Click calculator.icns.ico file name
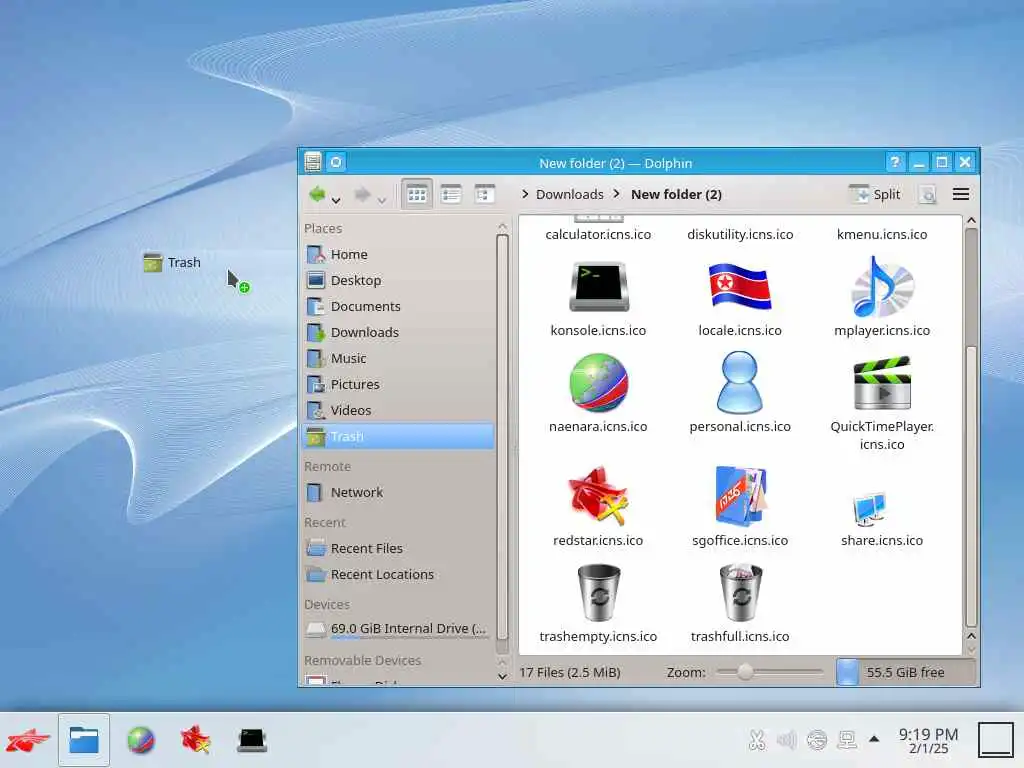 [x=598, y=234]
